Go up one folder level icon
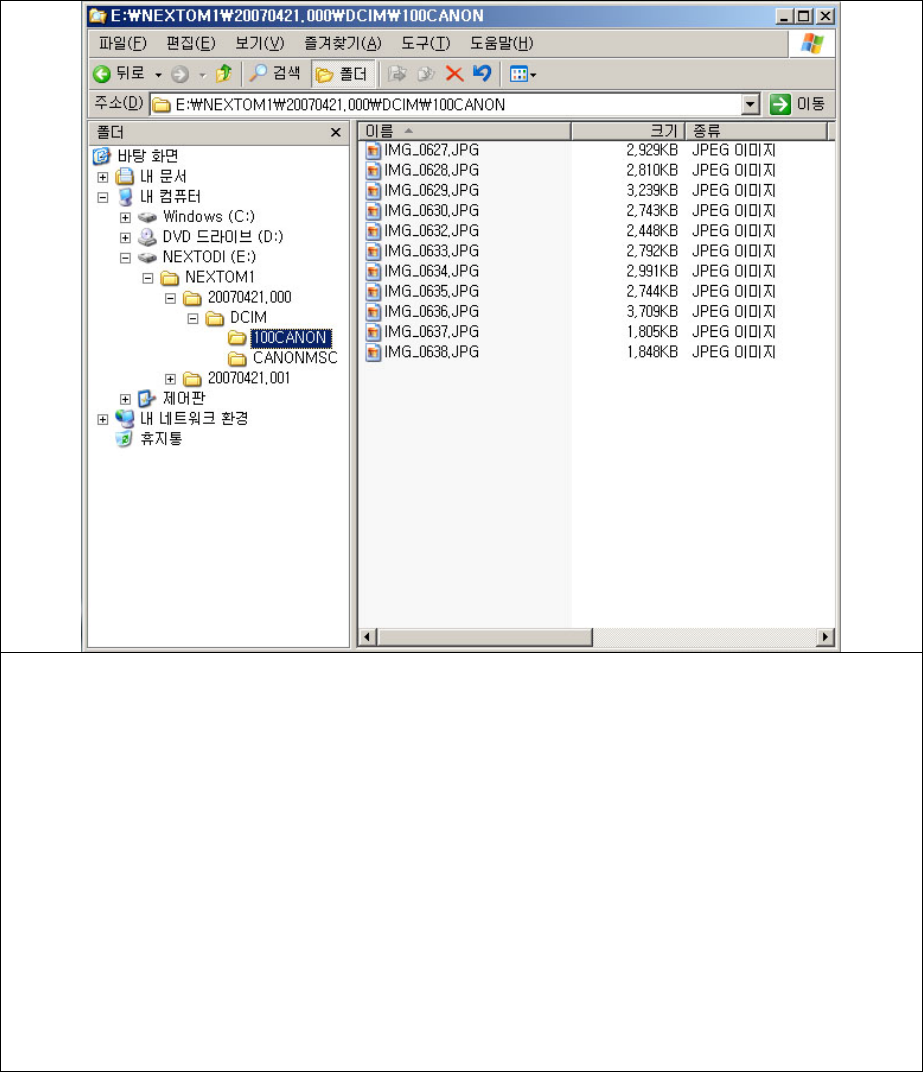 pos(224,73)
